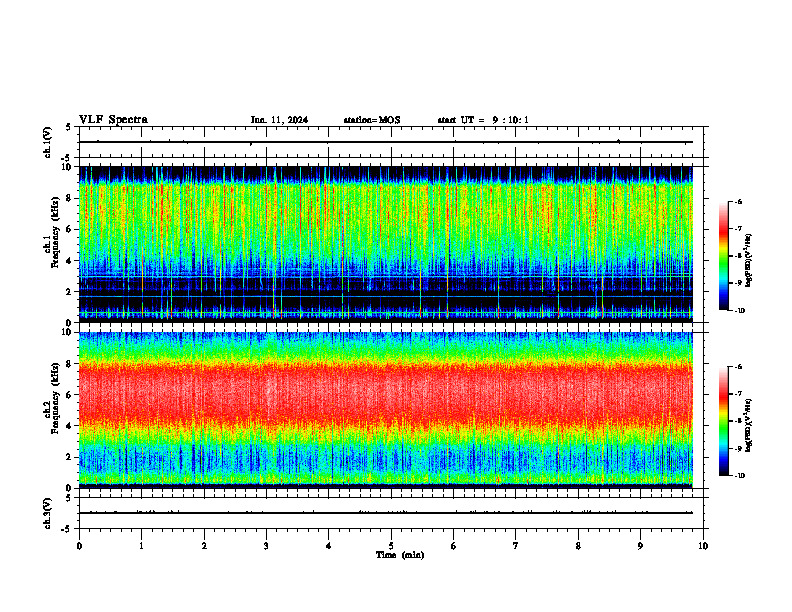The height and width of the screenshot is (612, 792).
Task: Click the upper ch.1 PSD color bar
Action: pos(723,256)
